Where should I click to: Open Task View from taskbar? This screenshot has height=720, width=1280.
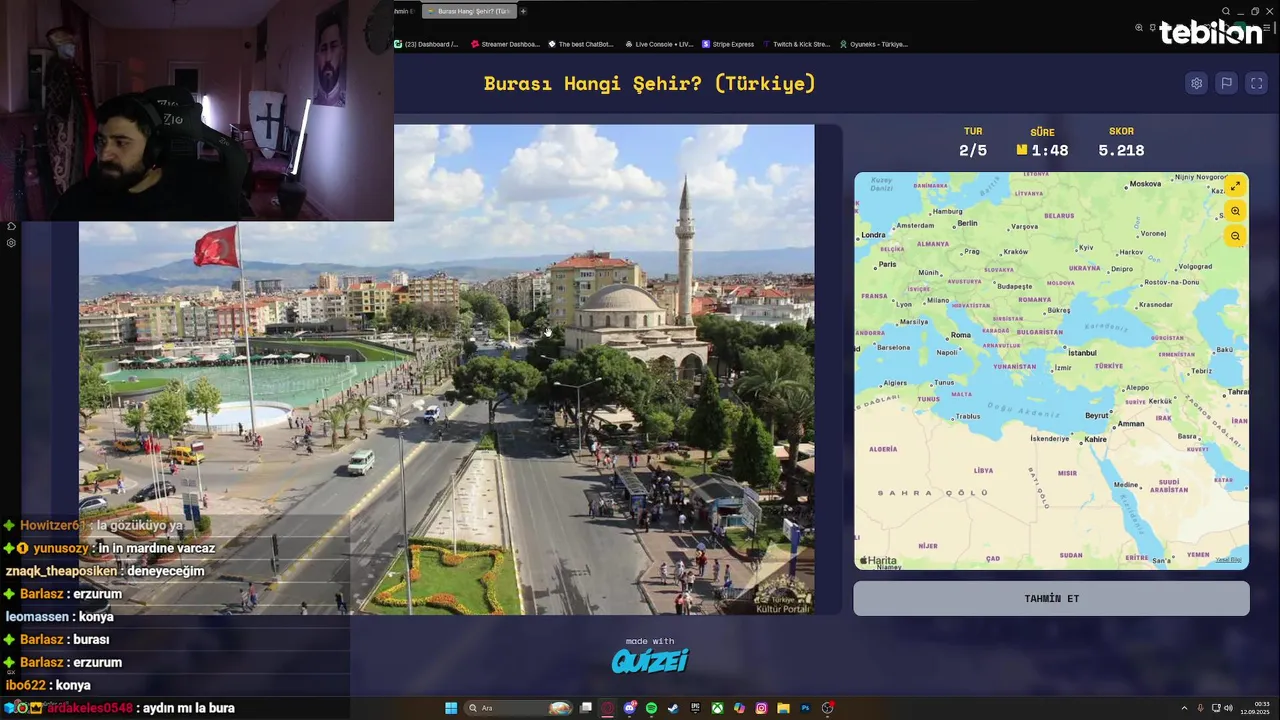click(x=586, y=708)
